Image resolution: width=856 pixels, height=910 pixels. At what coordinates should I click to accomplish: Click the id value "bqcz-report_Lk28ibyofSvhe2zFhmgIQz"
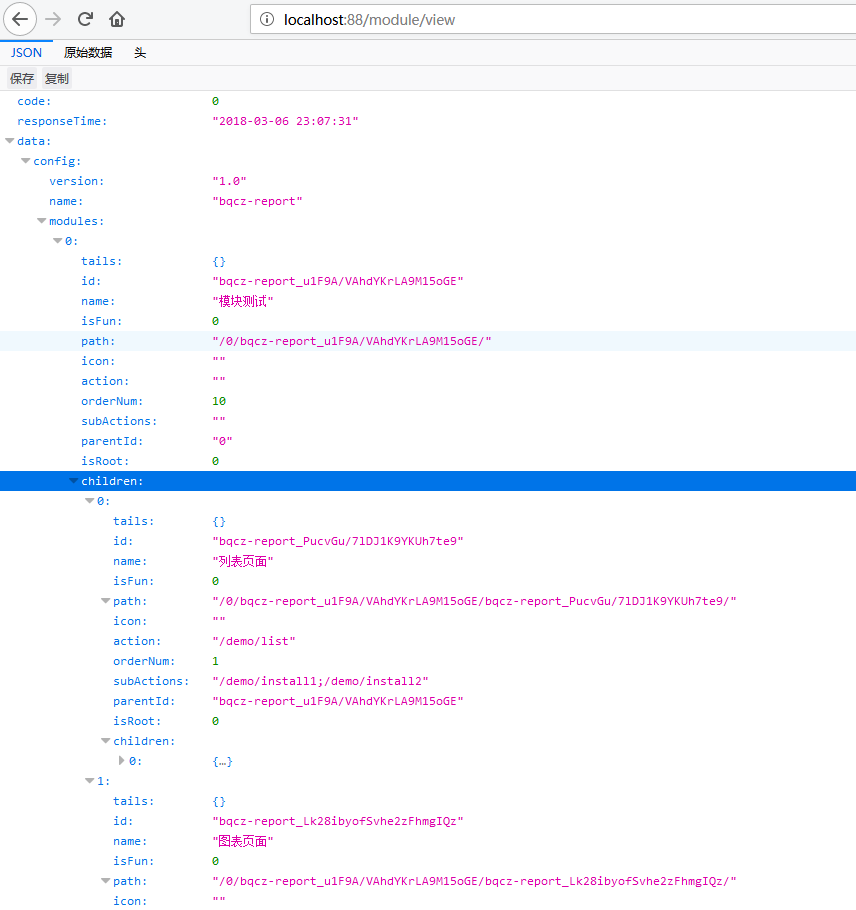[x=338, y=821]
